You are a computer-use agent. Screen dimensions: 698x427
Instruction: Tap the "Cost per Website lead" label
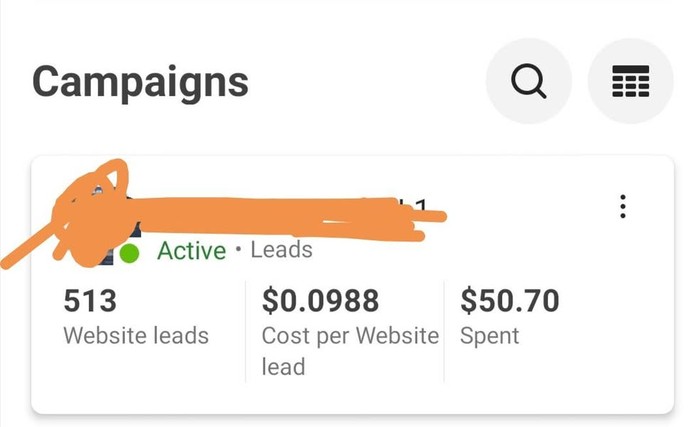349,350
